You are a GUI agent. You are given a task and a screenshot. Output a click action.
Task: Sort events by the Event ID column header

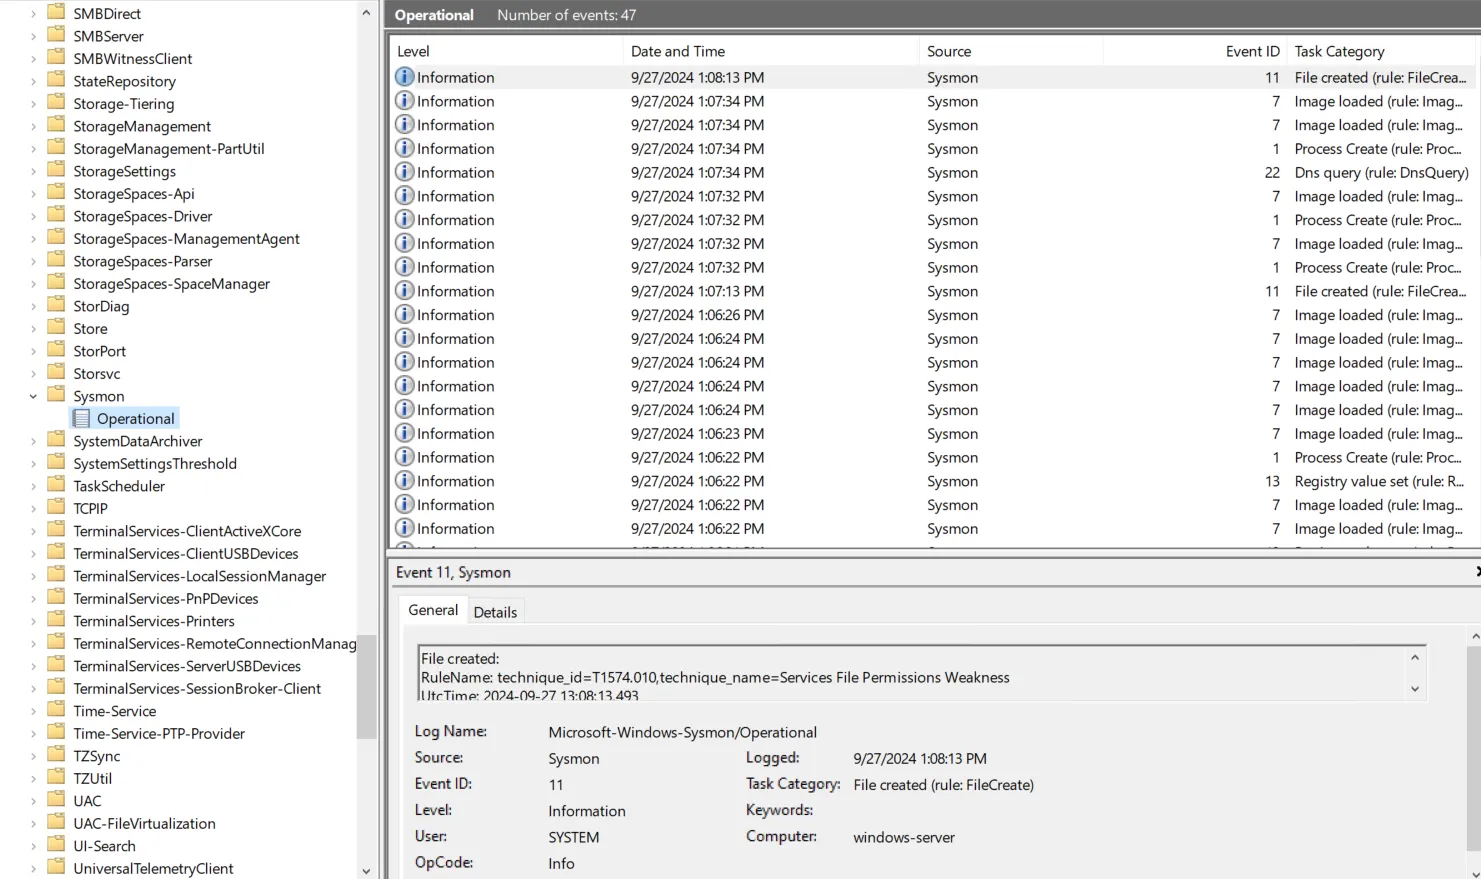(x=1252, y=51)
